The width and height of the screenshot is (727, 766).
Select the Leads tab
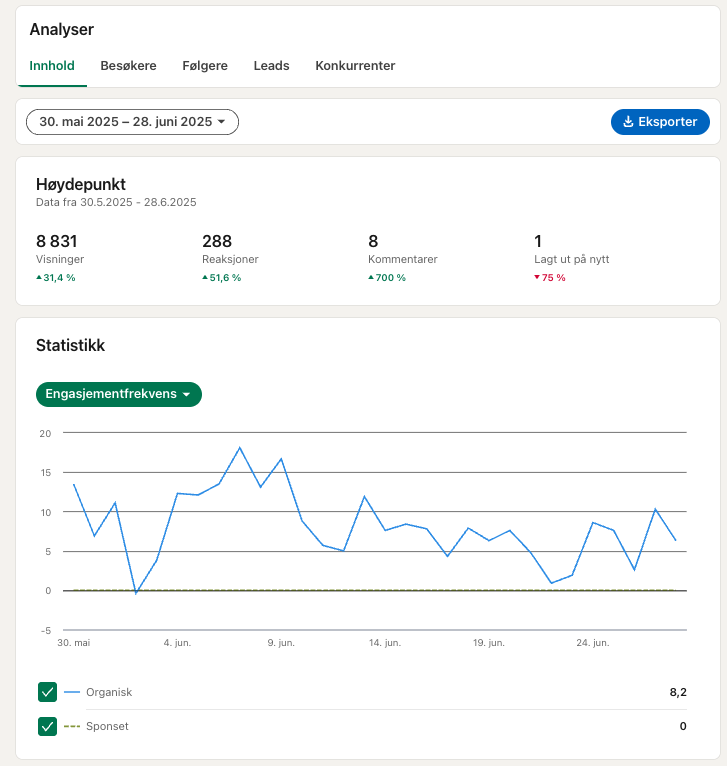(x=272, y=65)
